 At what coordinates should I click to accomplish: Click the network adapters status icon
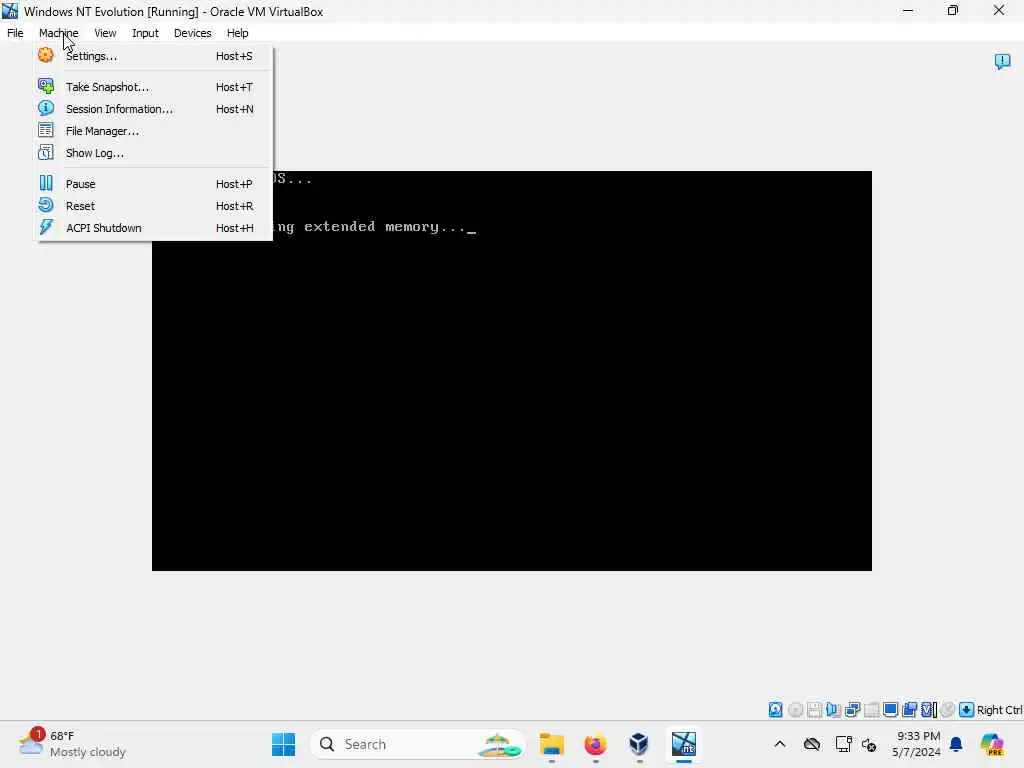[852, 710]
